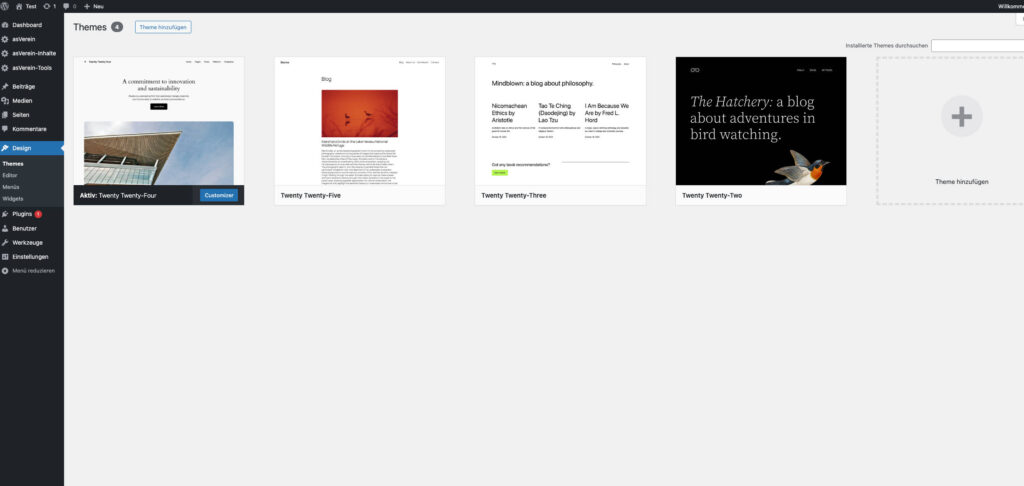Viewport: 1024px width, 486px height.
Task: Click the Benutzer user icon
Action: click(x=5, y=229)
